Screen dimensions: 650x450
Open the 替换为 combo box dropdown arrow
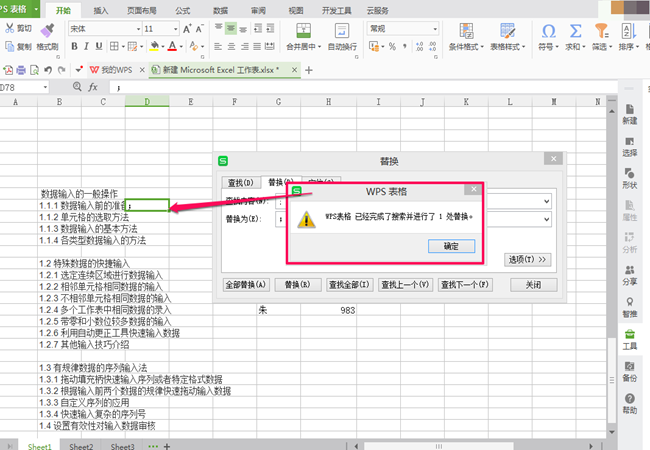coord(546,219)
